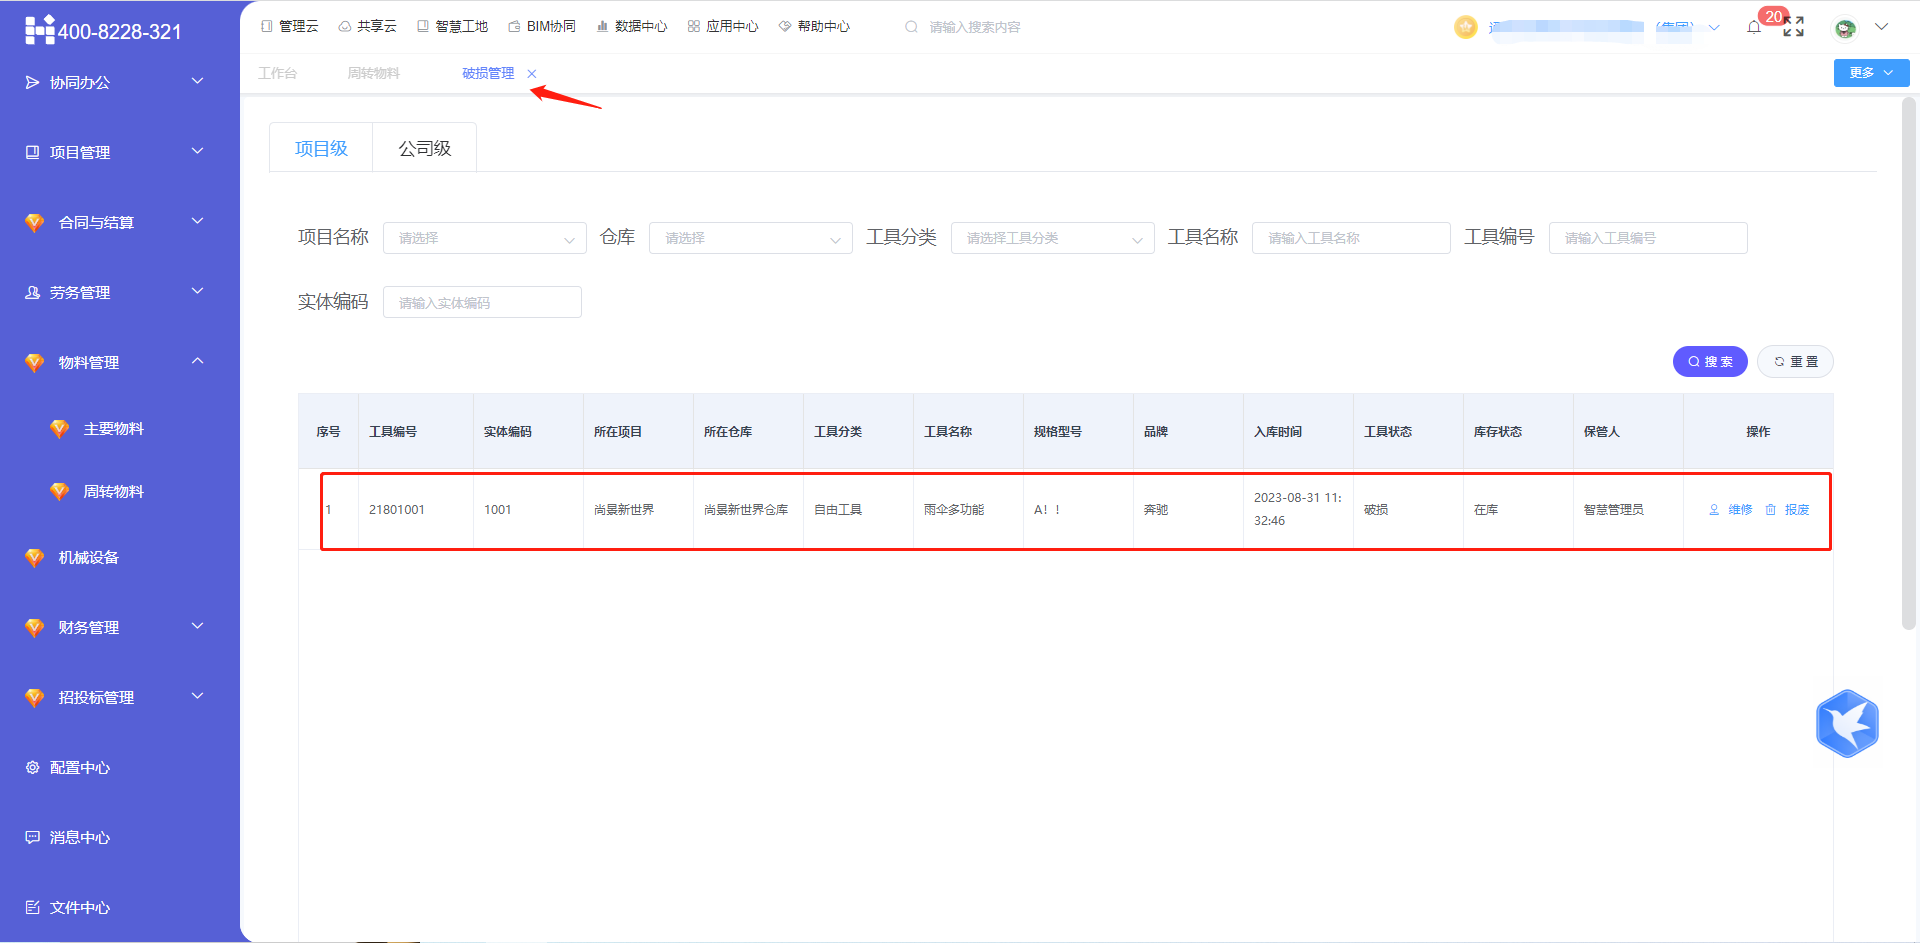Expand the 招投标管理 sidebar chevron

point(198,696)
